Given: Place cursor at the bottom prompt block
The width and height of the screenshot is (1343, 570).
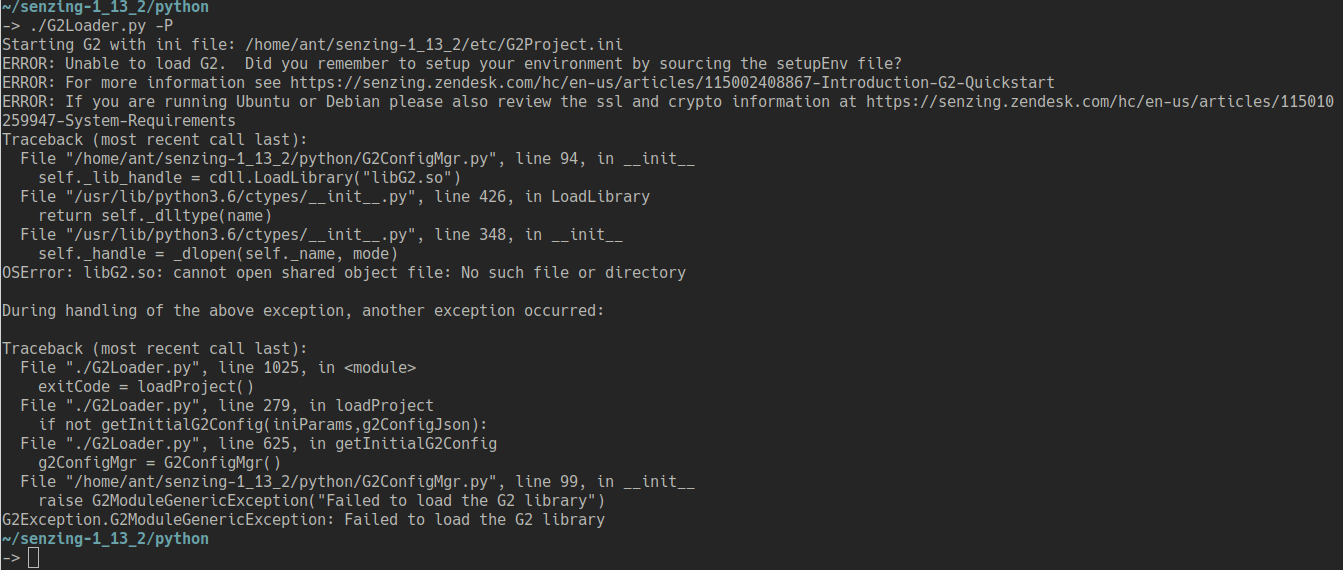Looking at the screenshot, I should point(34,558).
